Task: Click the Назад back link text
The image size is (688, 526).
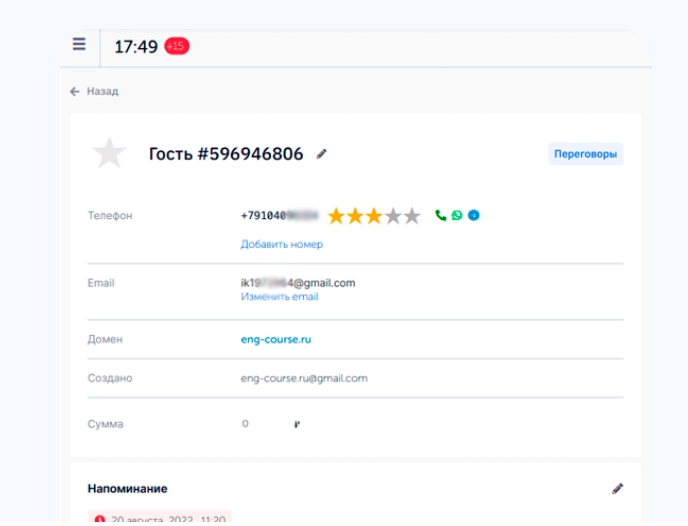Action: [102, 91]
